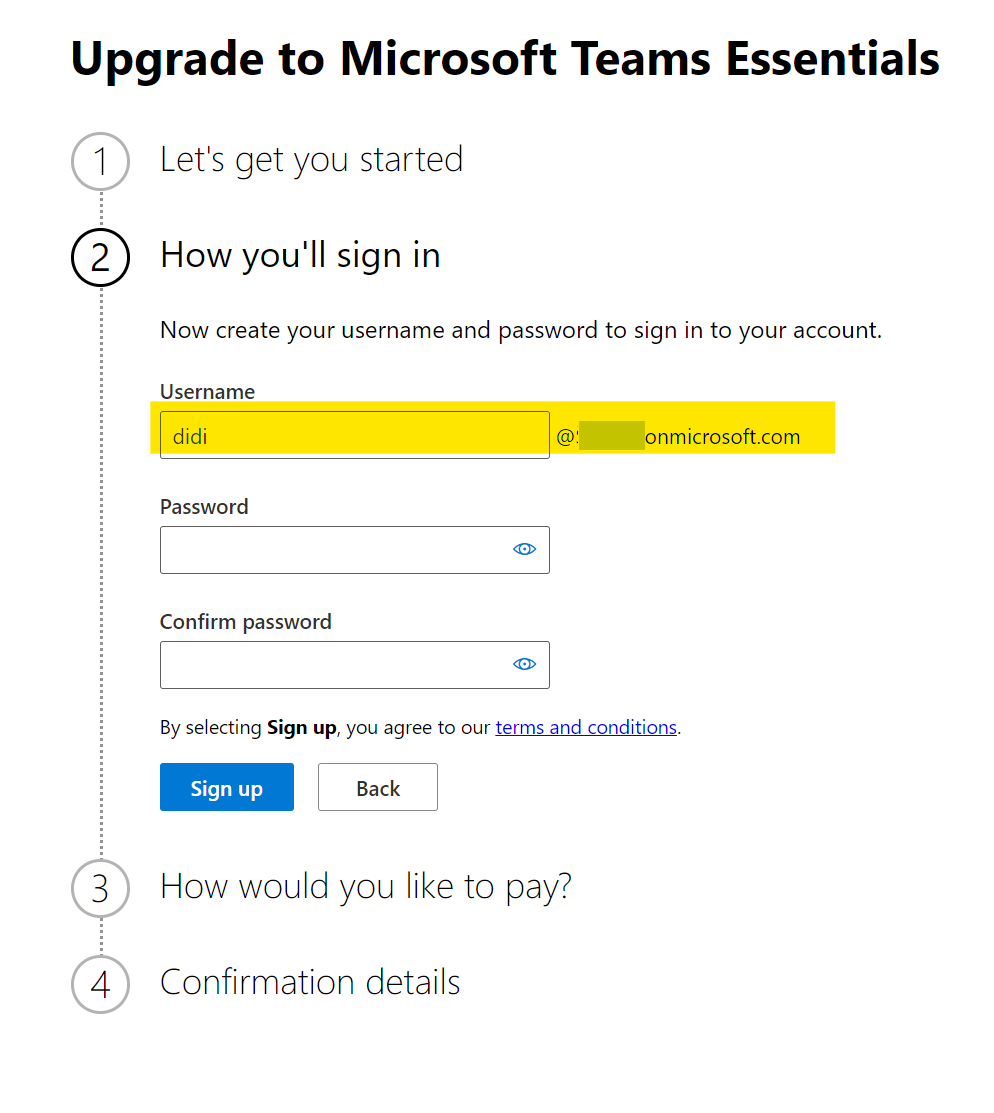Click the Username field containing didi
994x1113 pixels.
point(354,435)
